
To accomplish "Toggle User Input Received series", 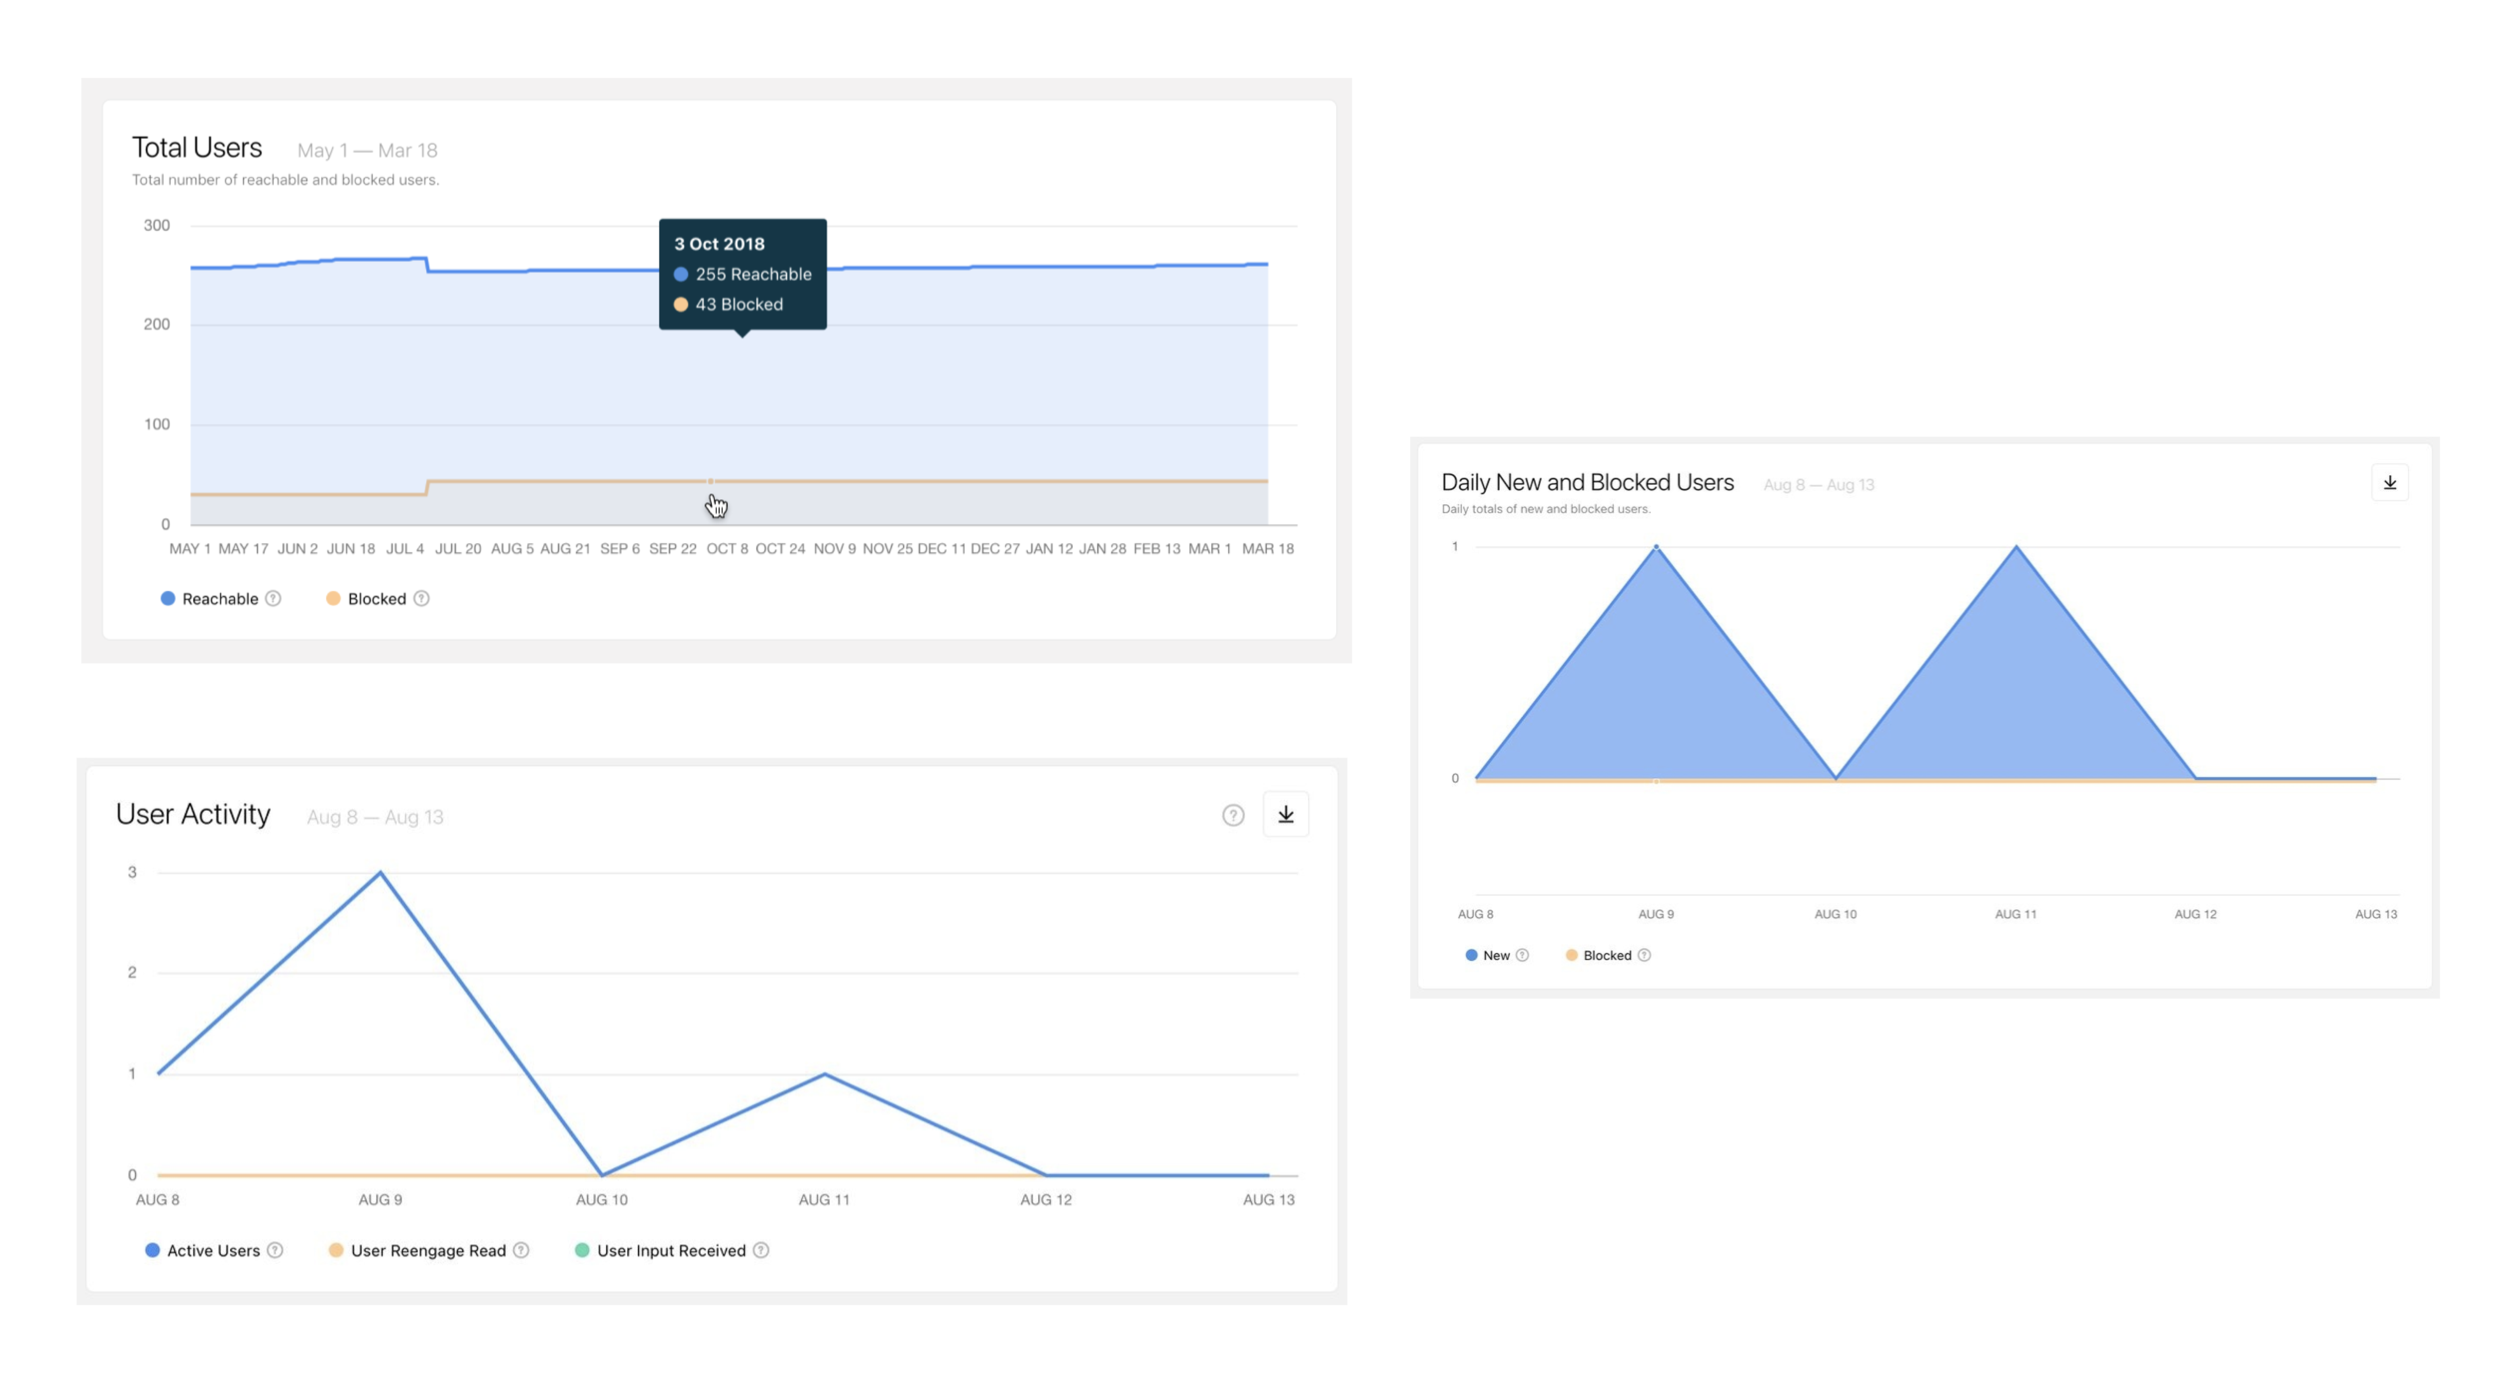I will (670, 1250).
